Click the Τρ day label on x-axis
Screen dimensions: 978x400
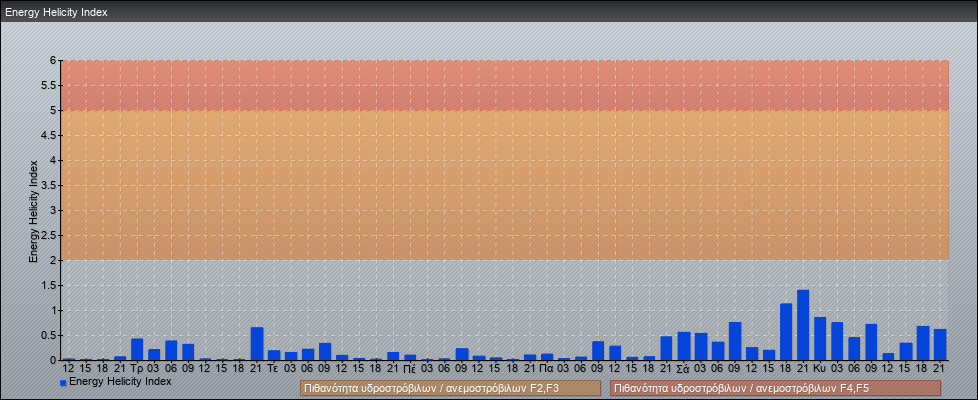(137, 368)
